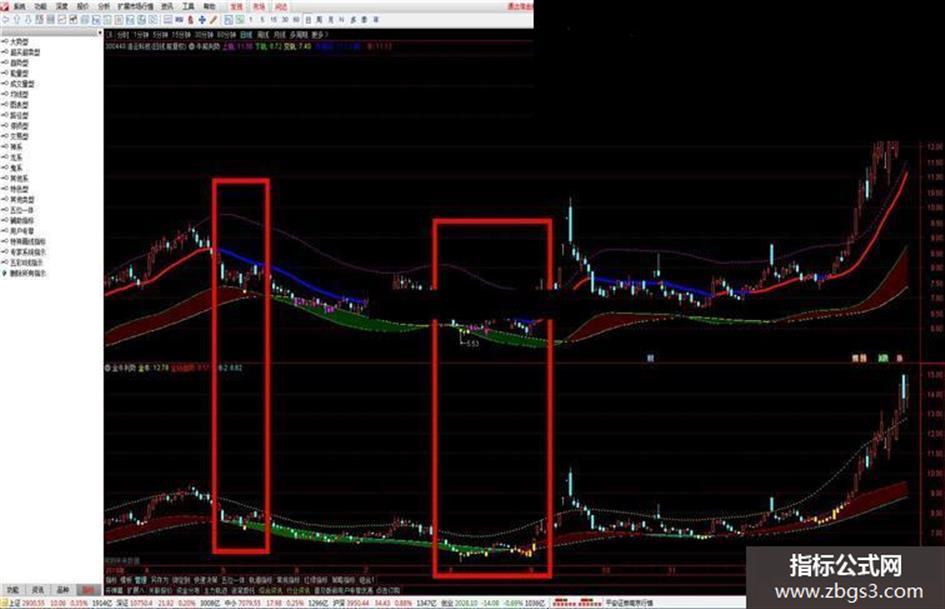Expand the 趋势型 tree node

[19, 63]
